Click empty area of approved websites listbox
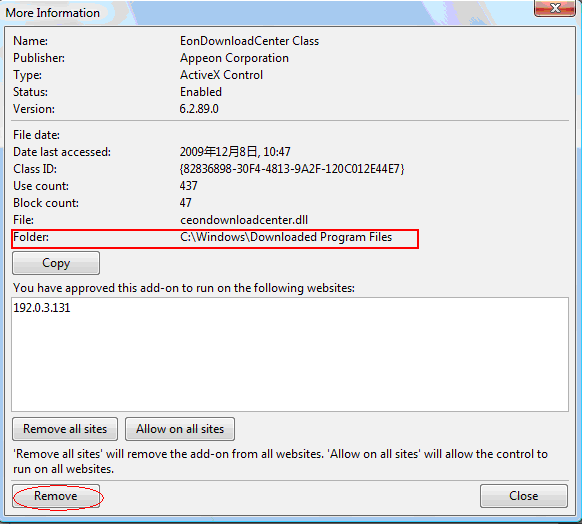 tap(290, 364)
